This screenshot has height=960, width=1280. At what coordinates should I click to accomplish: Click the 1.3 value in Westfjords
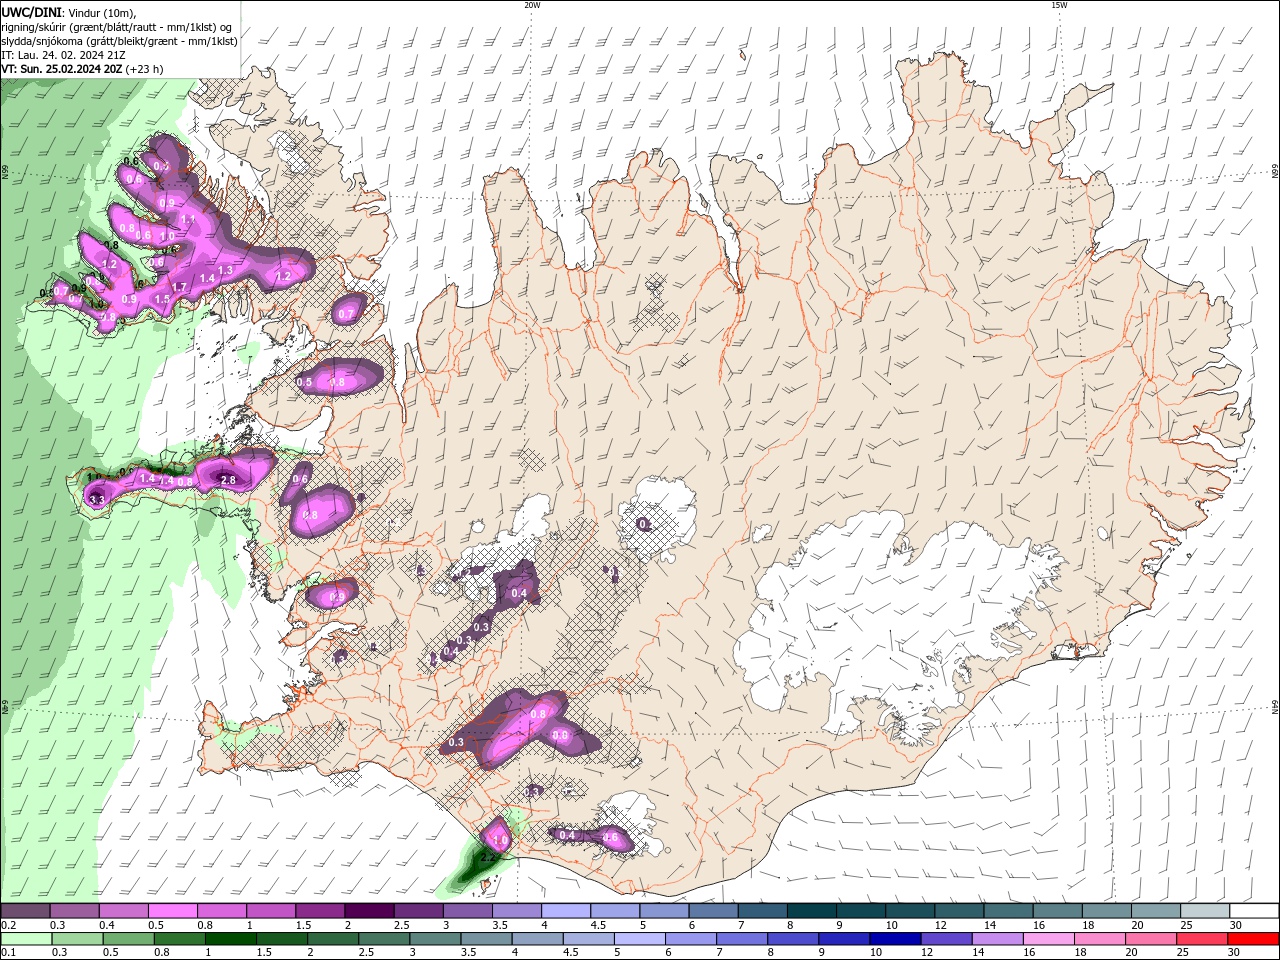click(x=225, y=271)
